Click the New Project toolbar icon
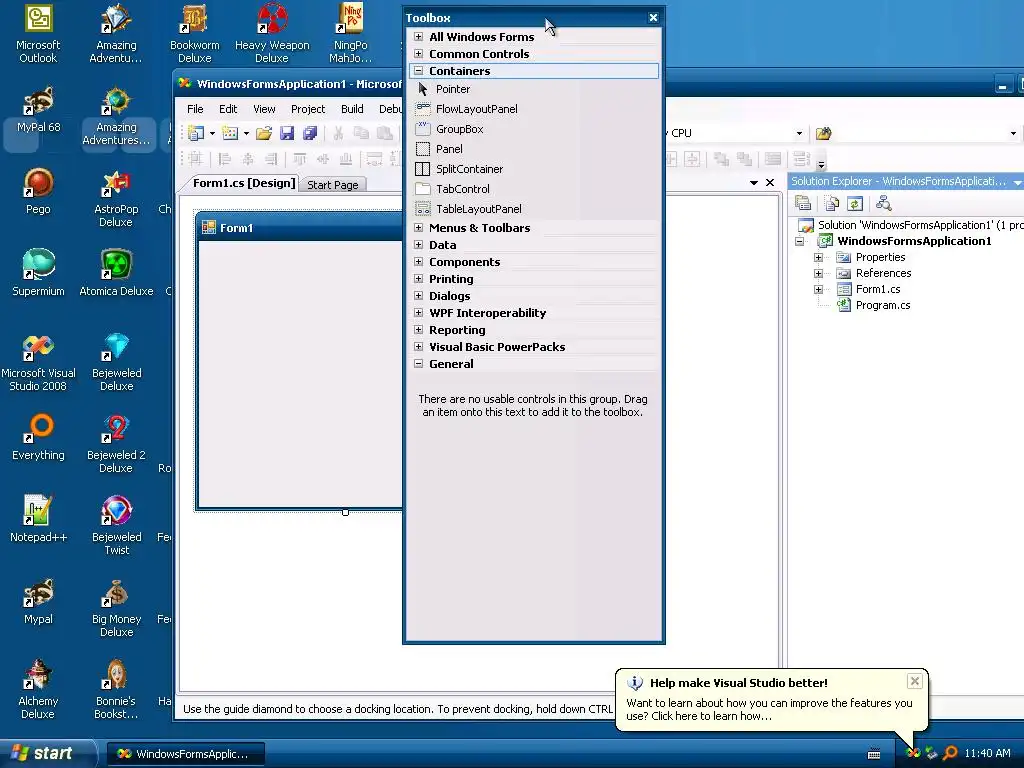This screenshot has width=1024, height=768. coord(196,133)
